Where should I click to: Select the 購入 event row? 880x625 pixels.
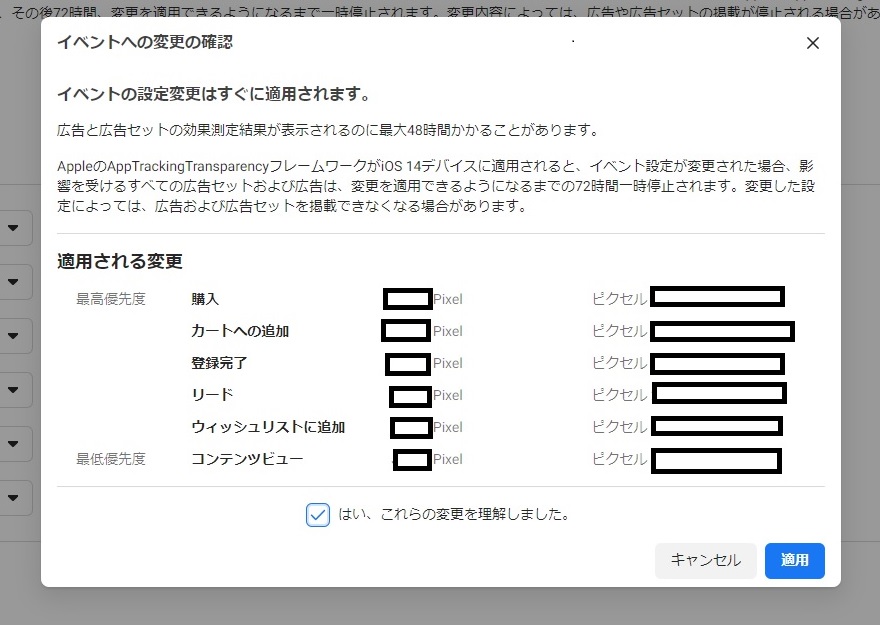pos(205,297)
